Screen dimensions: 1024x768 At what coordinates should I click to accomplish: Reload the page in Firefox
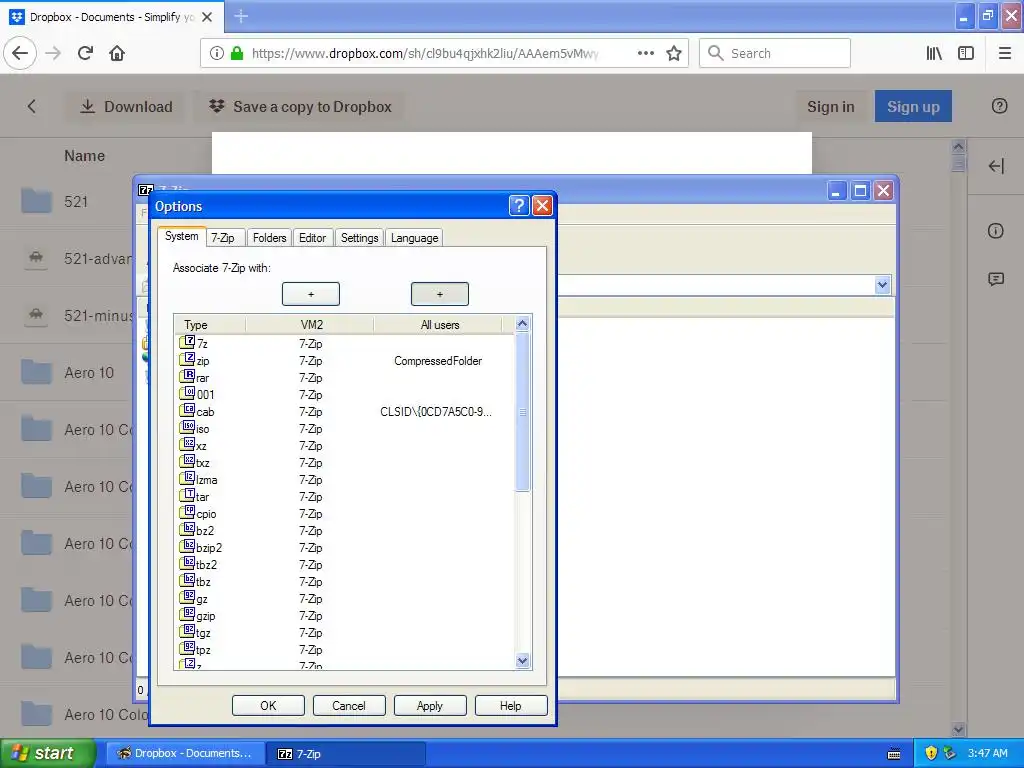pos(85,53)
